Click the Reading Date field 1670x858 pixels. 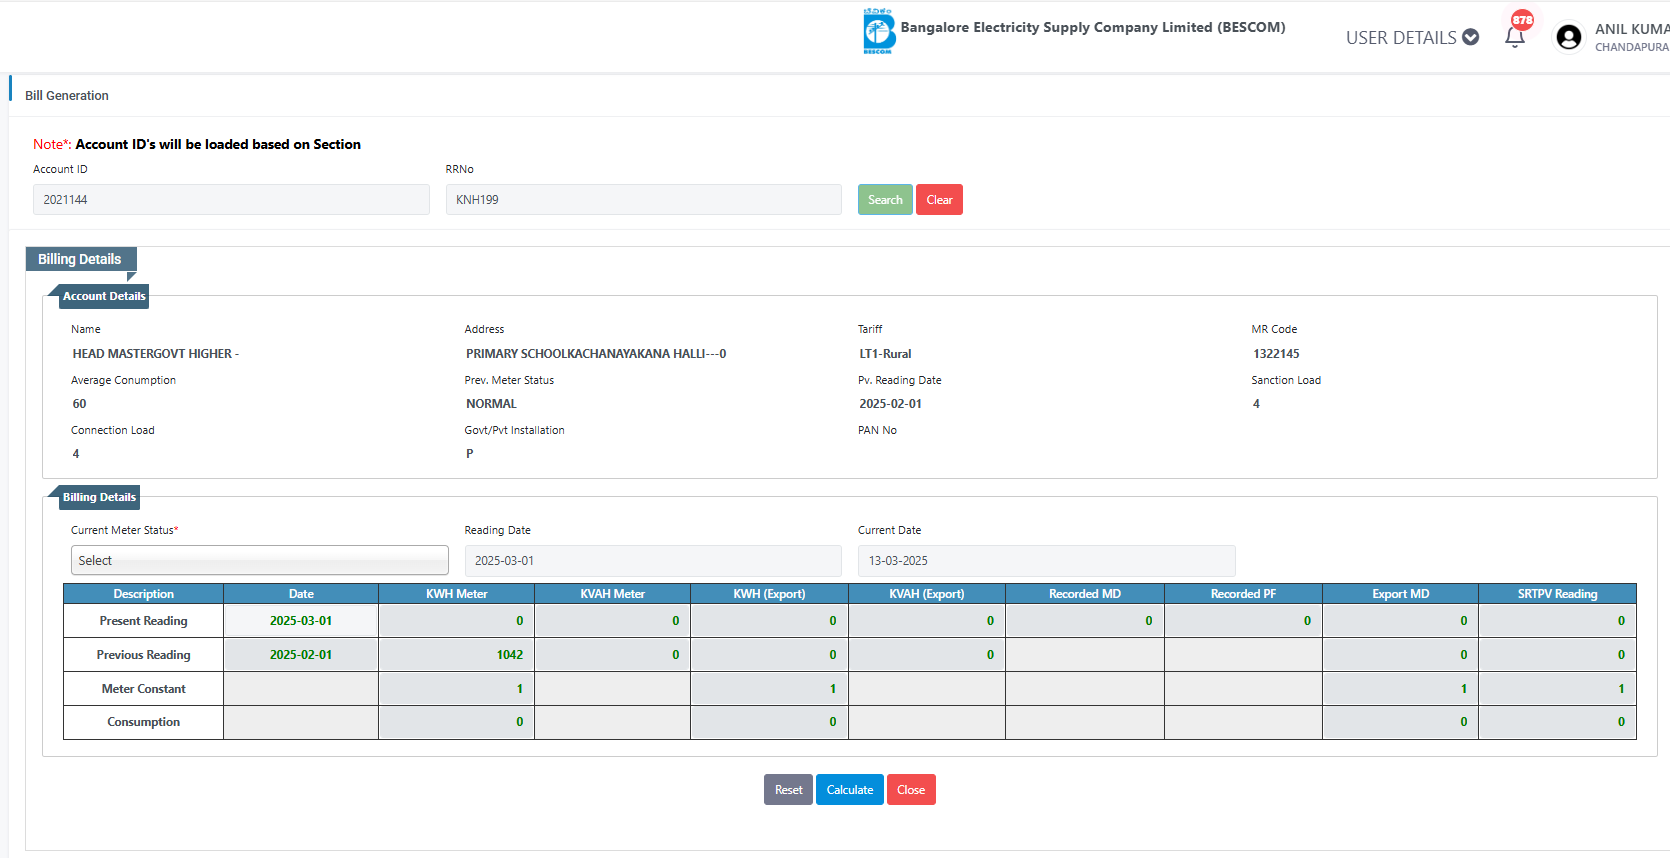click(x=653, y=560)
